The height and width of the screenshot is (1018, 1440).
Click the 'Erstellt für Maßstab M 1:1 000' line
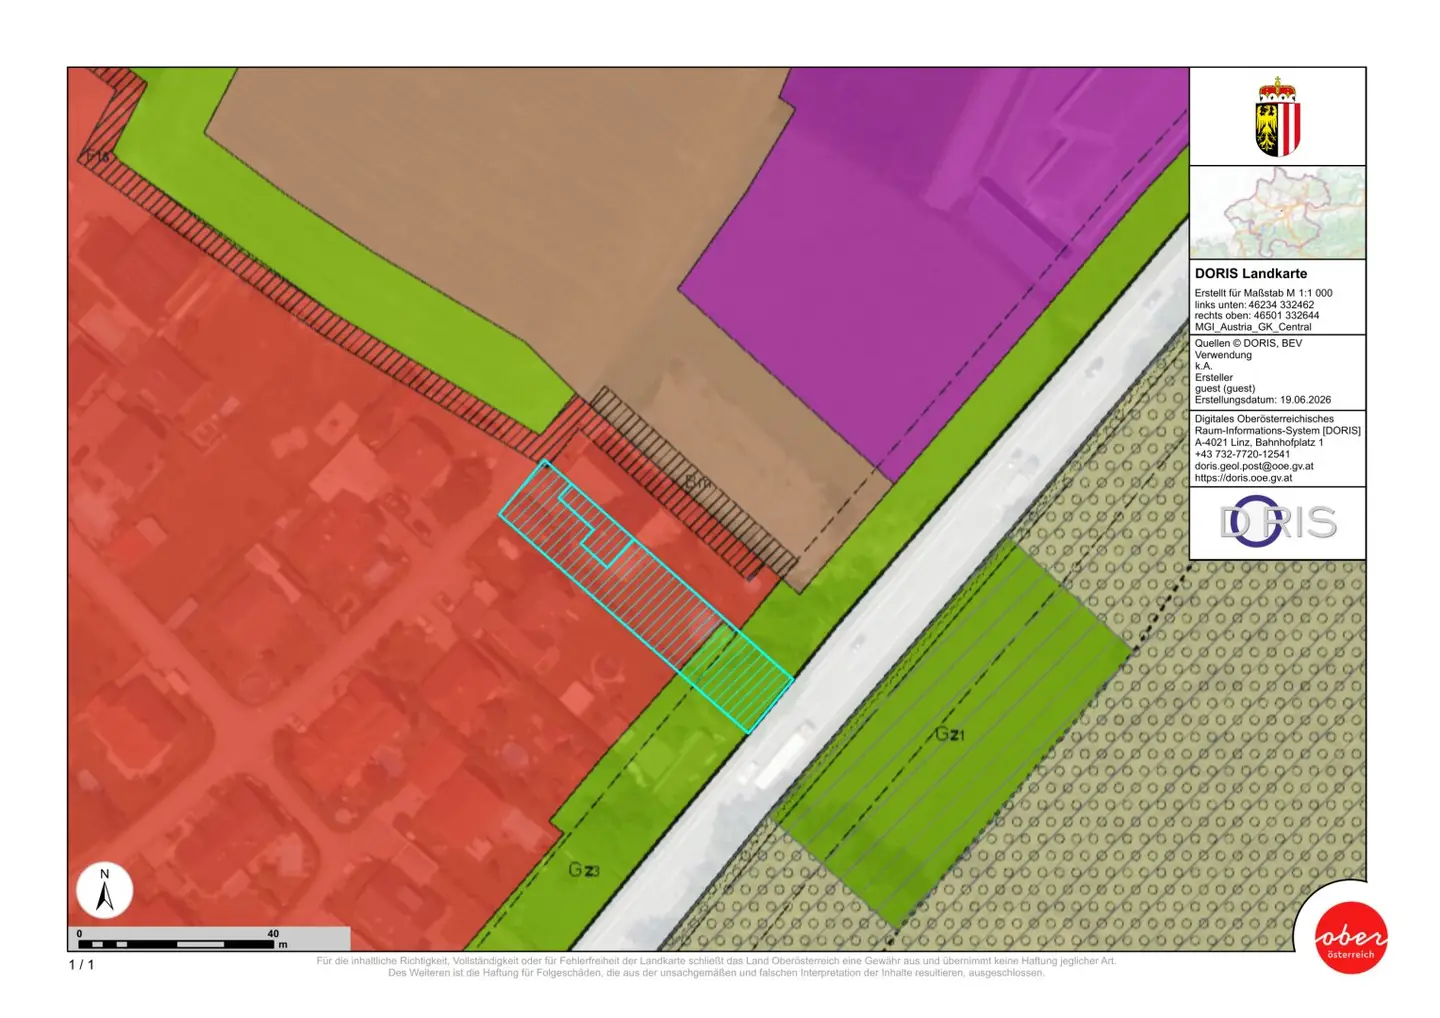(x=1263, y=293)
